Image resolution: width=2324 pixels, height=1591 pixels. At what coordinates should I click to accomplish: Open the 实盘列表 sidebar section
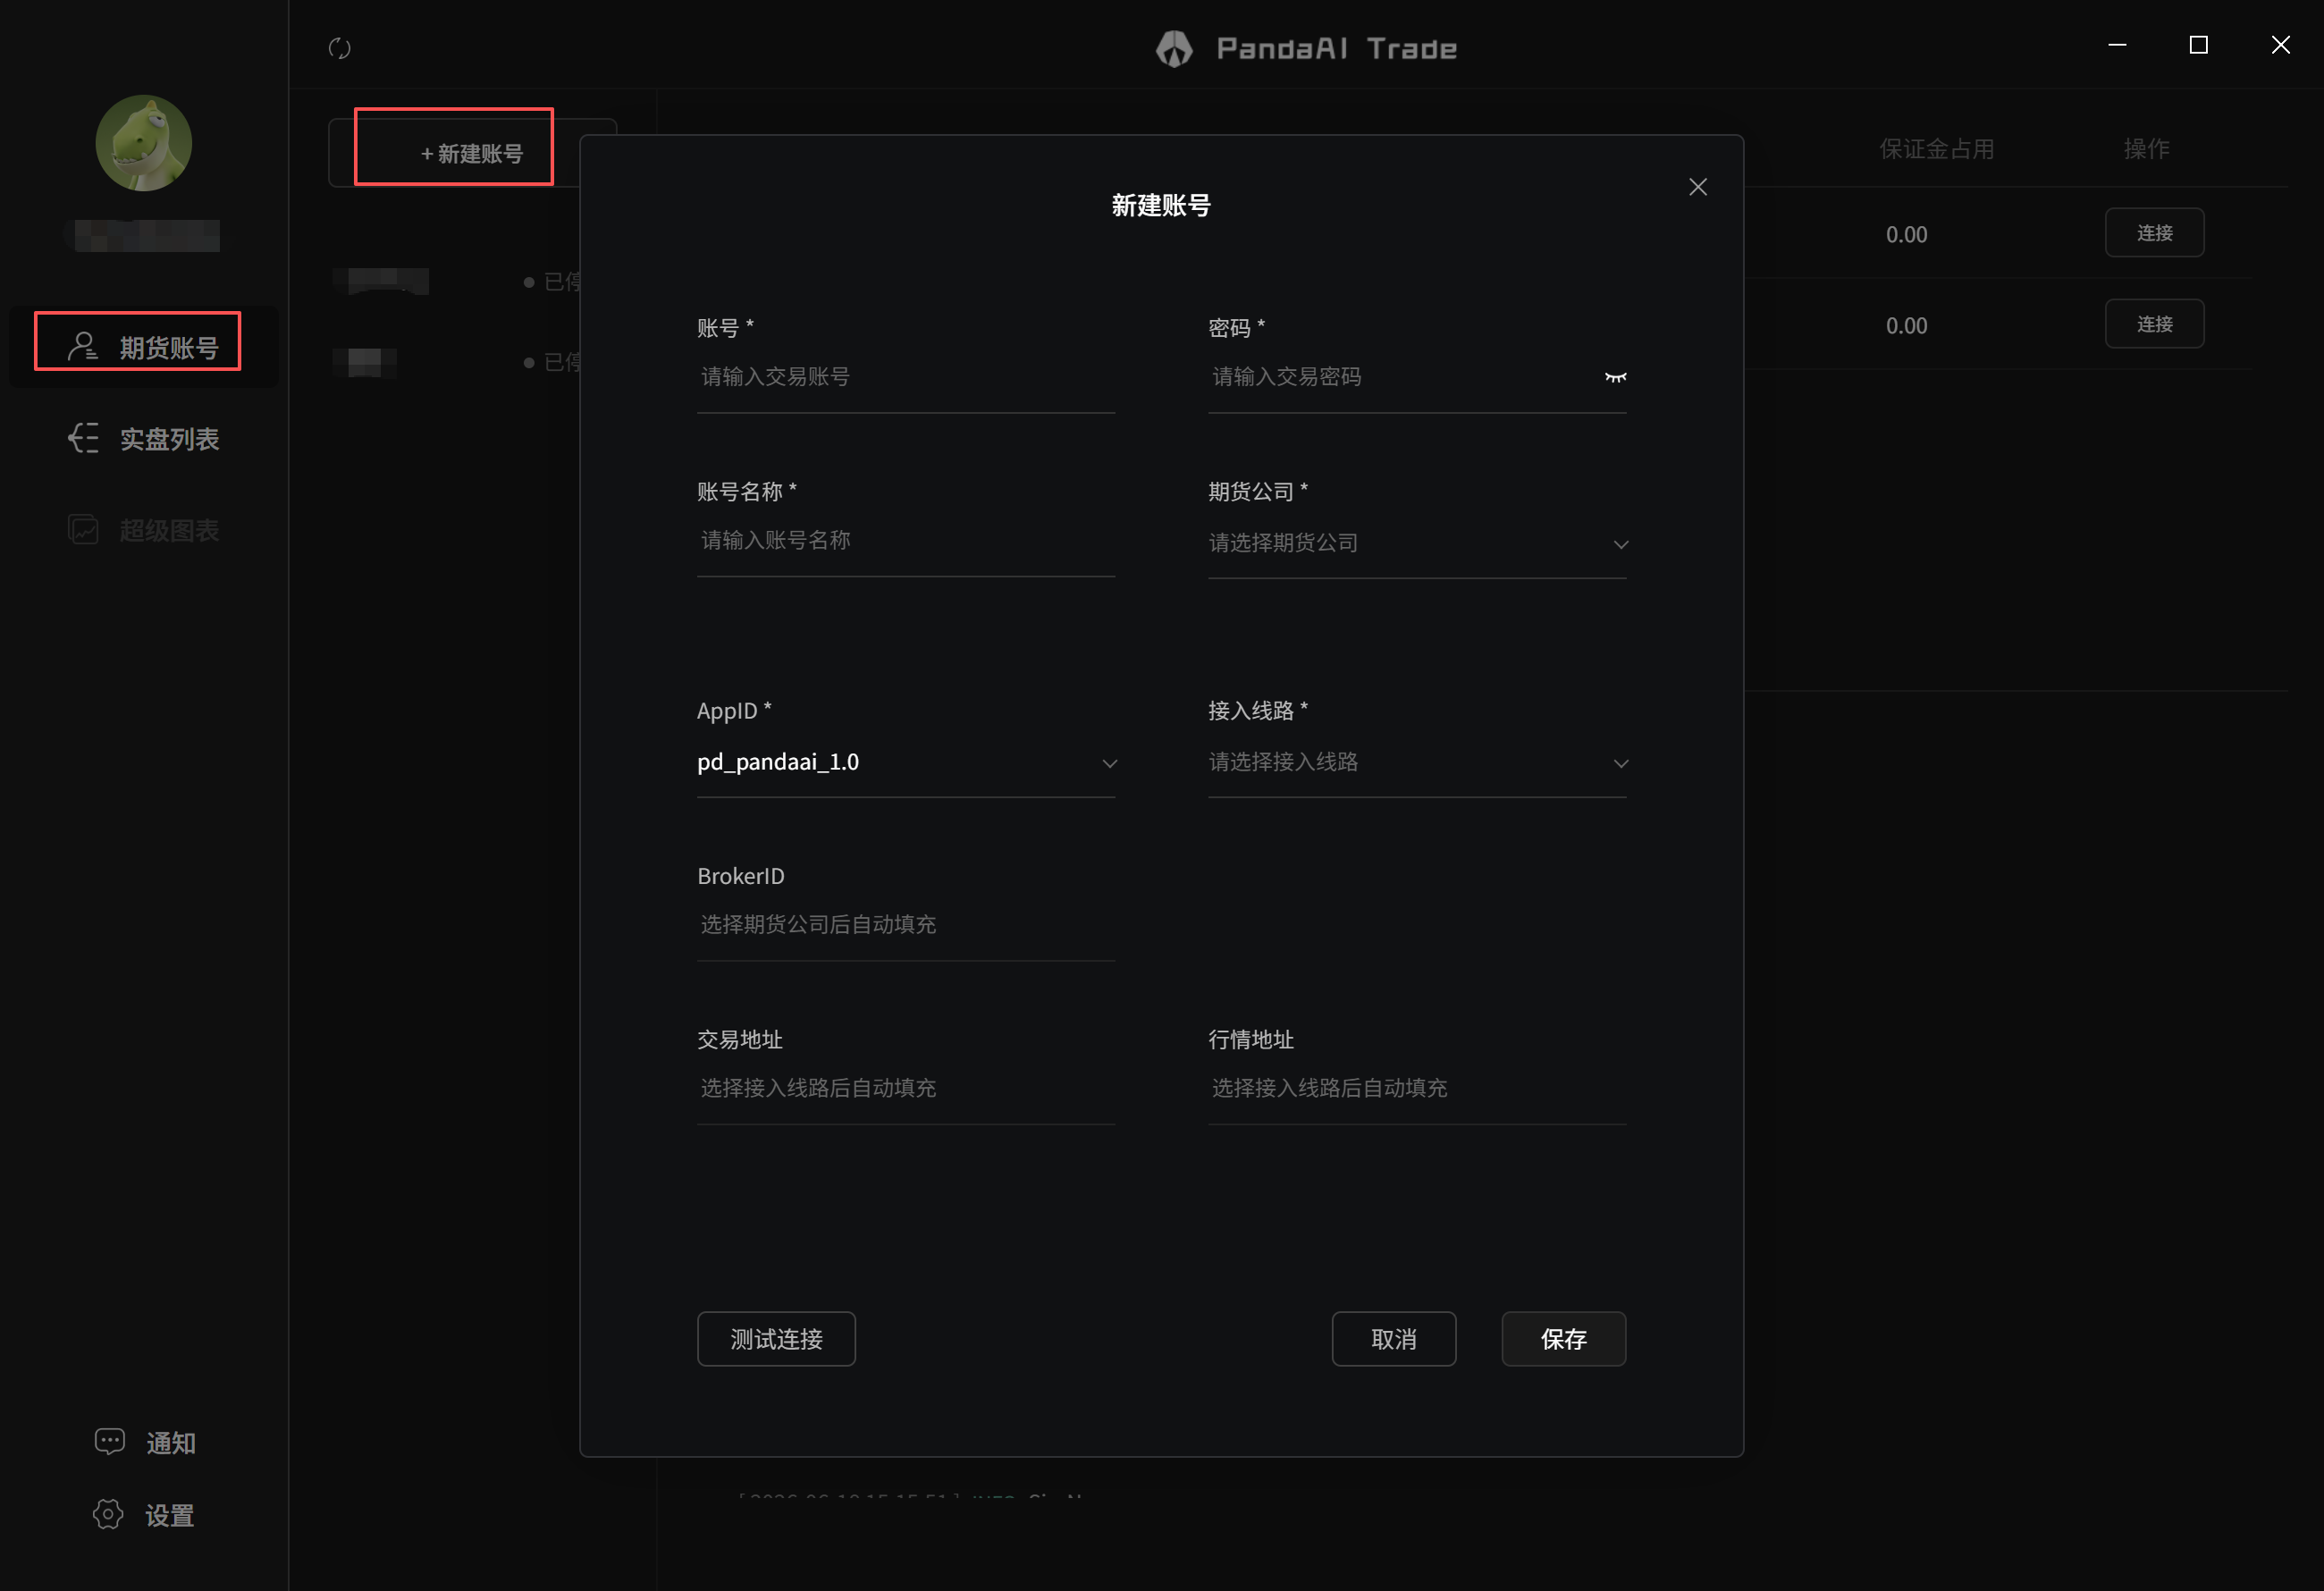coord(144,438)
